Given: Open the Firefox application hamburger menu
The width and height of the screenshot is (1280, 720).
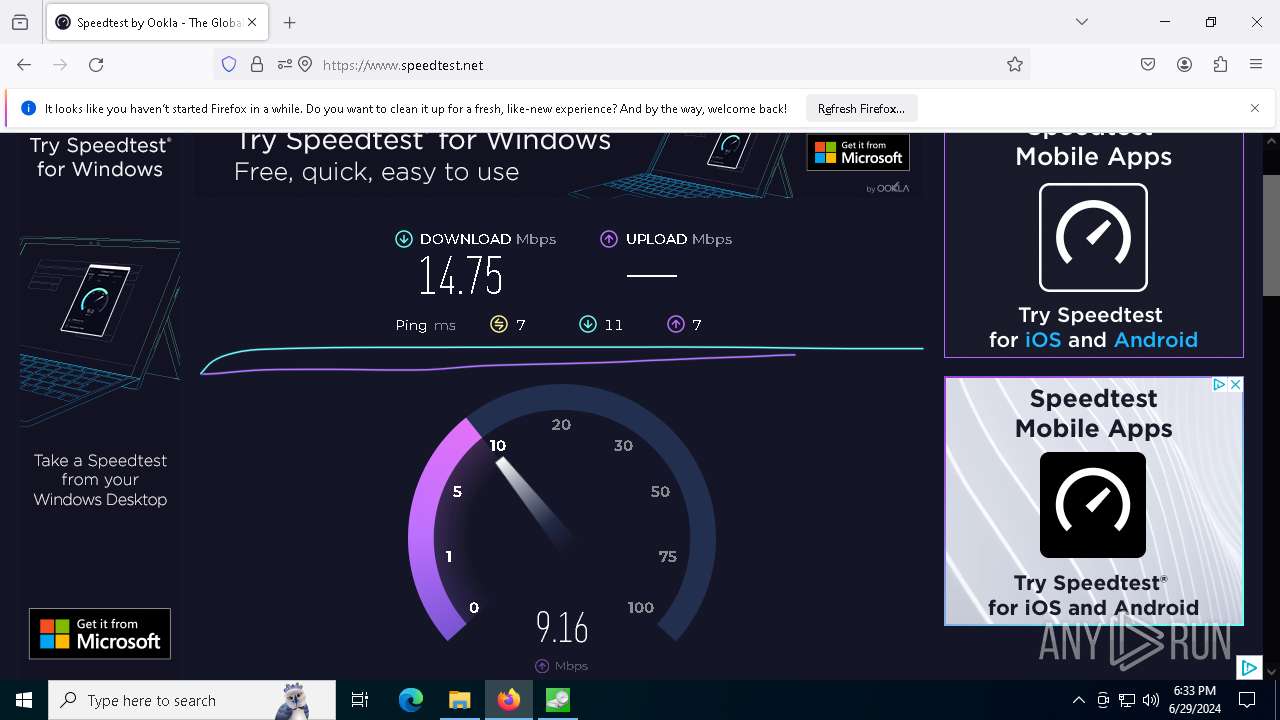Looking at the screenshot, I should [x=1256, y=65].
